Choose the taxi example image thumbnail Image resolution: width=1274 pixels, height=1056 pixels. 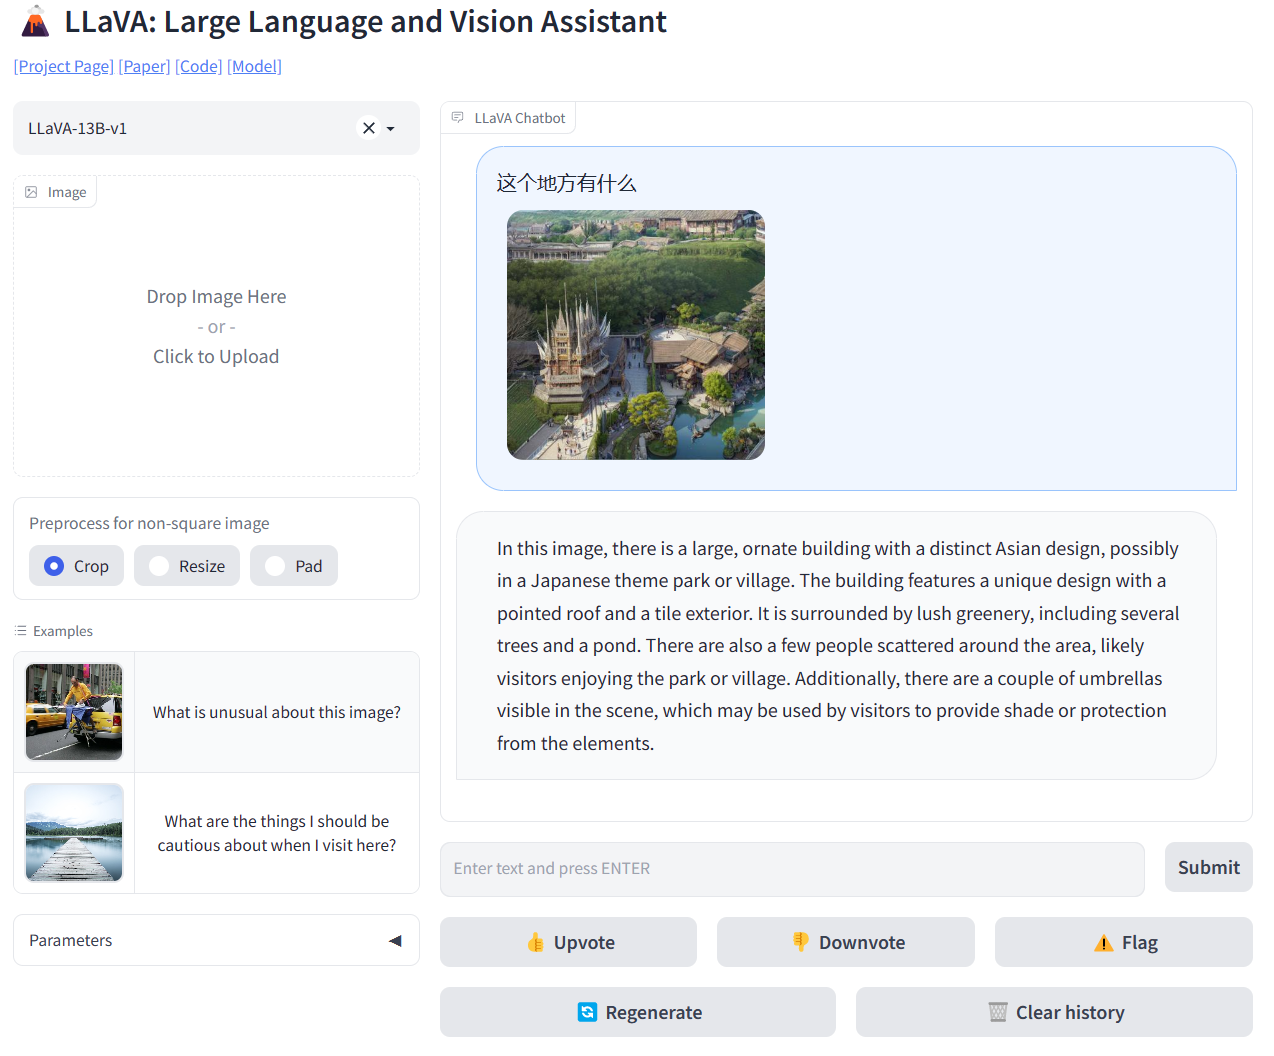click(74, 712)
